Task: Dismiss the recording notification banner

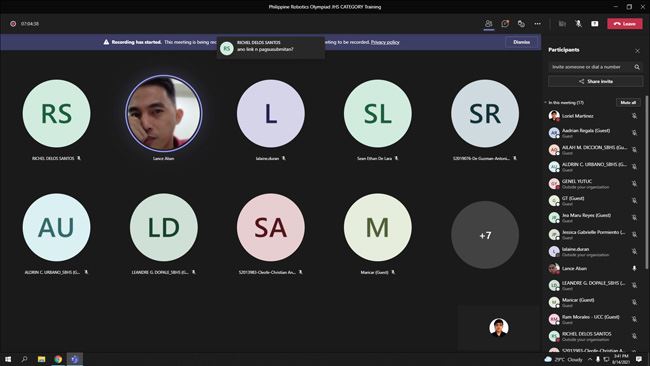Action: (x=521, y=42)
